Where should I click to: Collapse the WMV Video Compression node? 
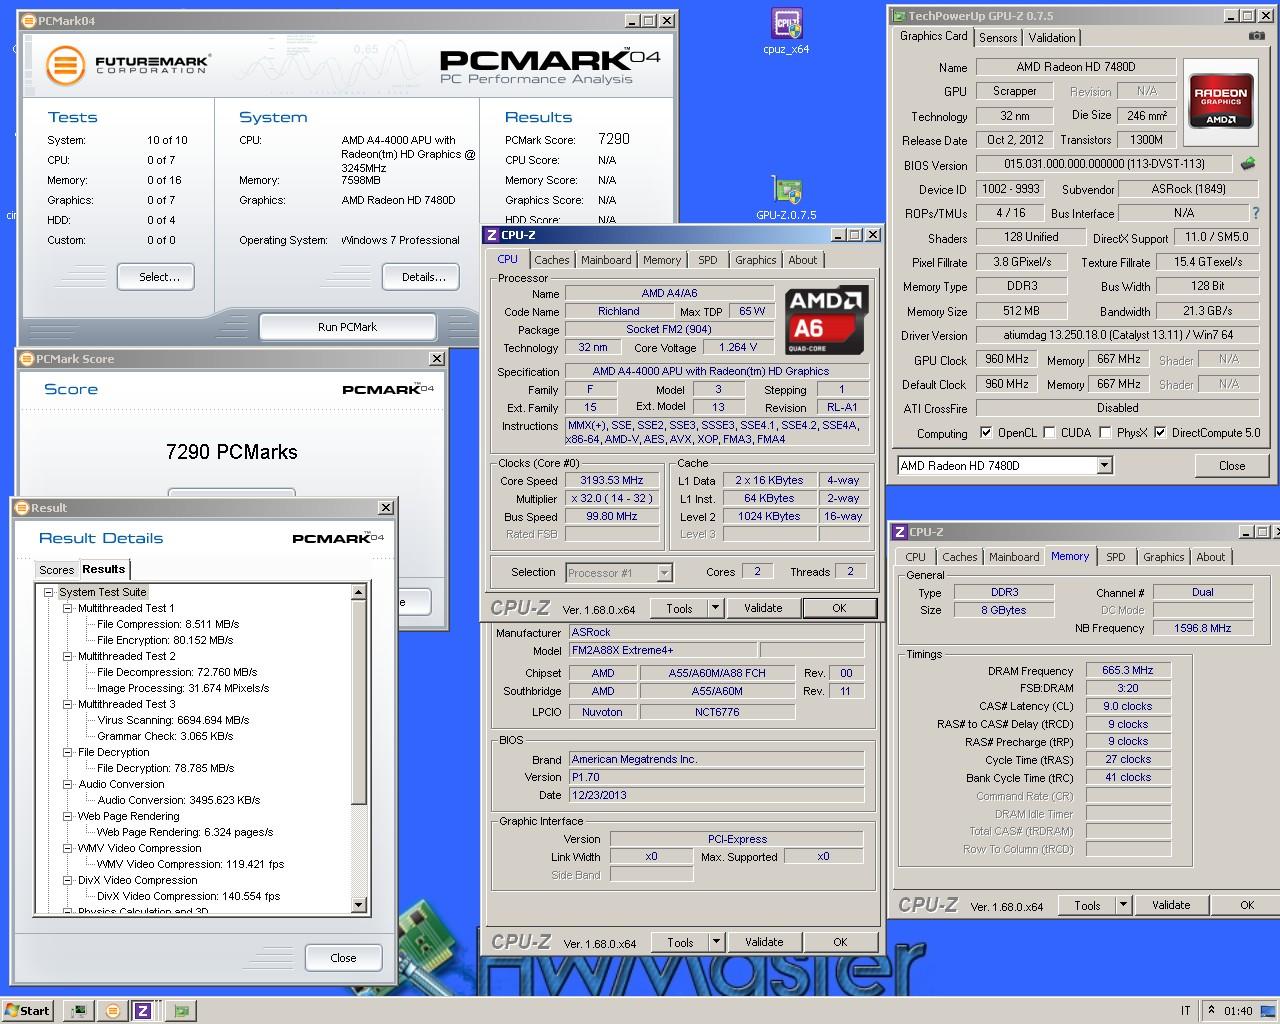coord(68,848)
